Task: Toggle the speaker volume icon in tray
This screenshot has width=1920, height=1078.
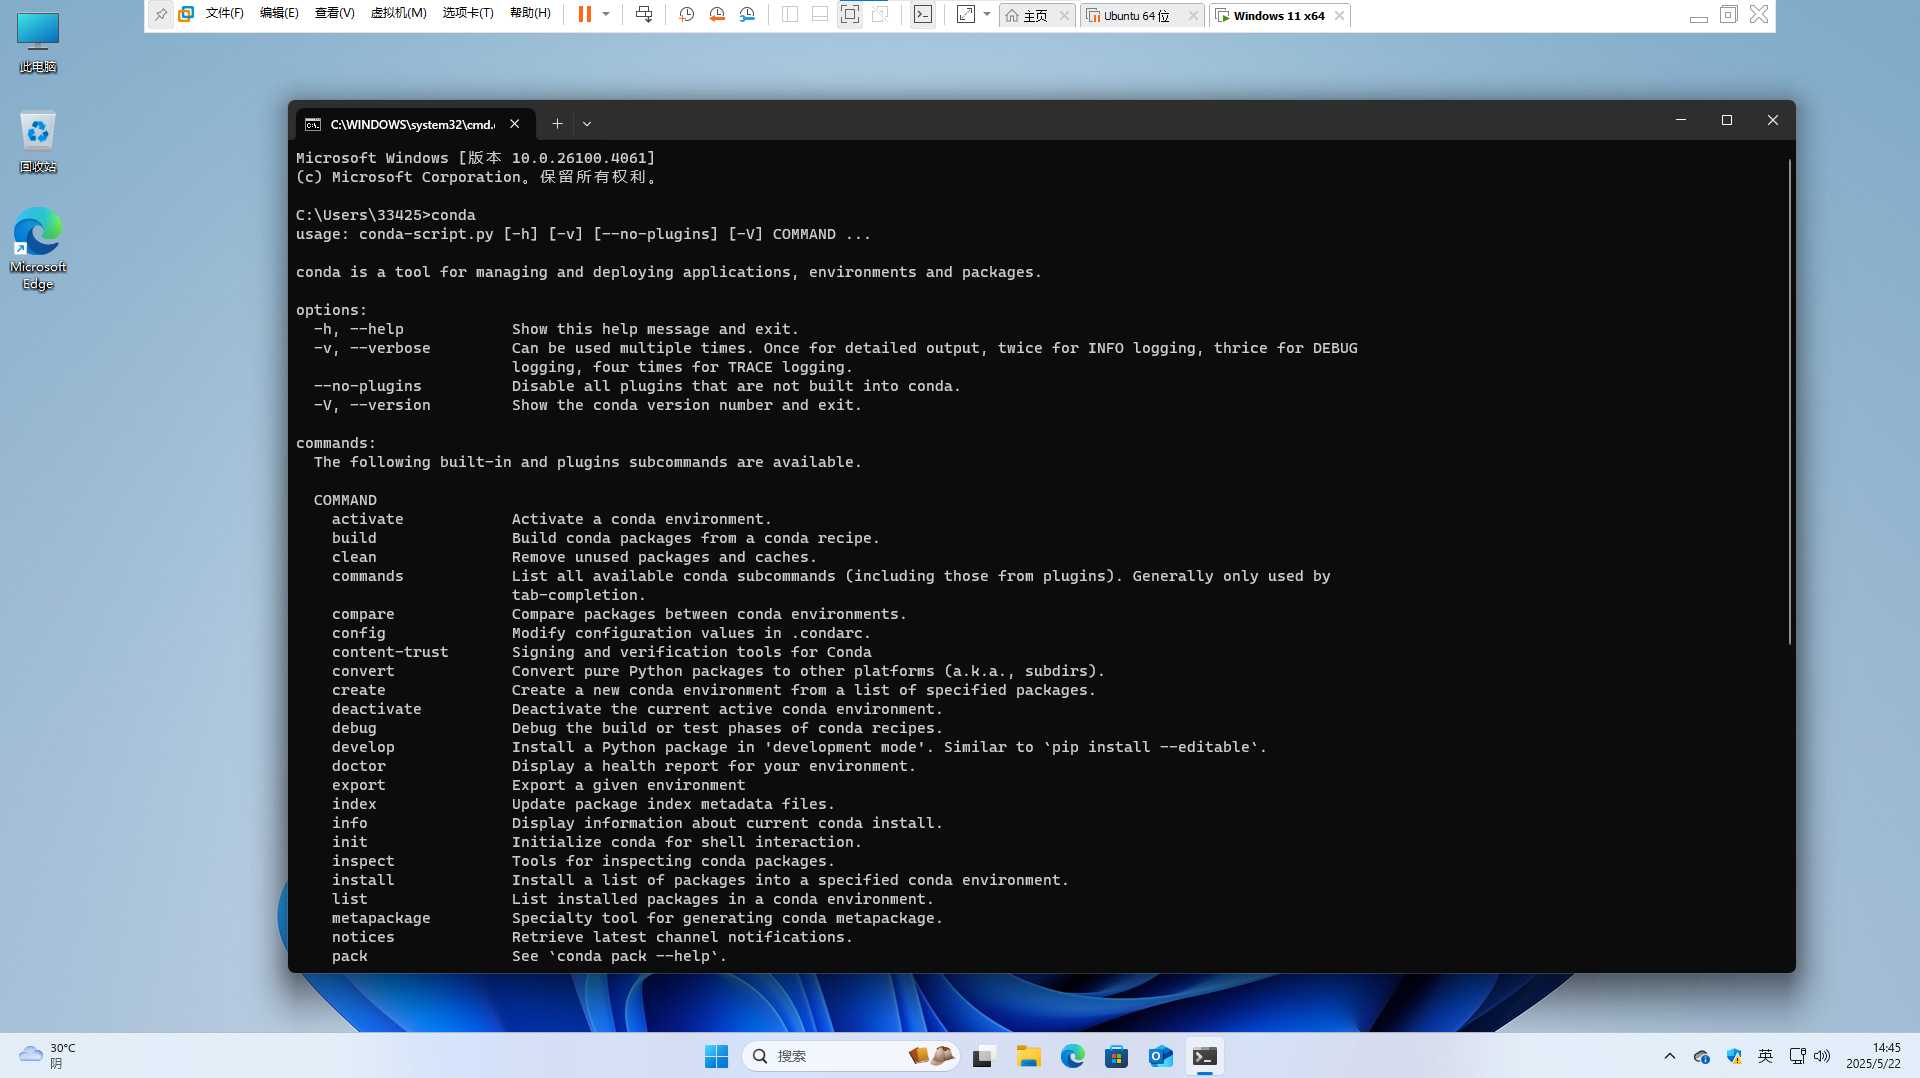Action: [x=1822, y=1056]
